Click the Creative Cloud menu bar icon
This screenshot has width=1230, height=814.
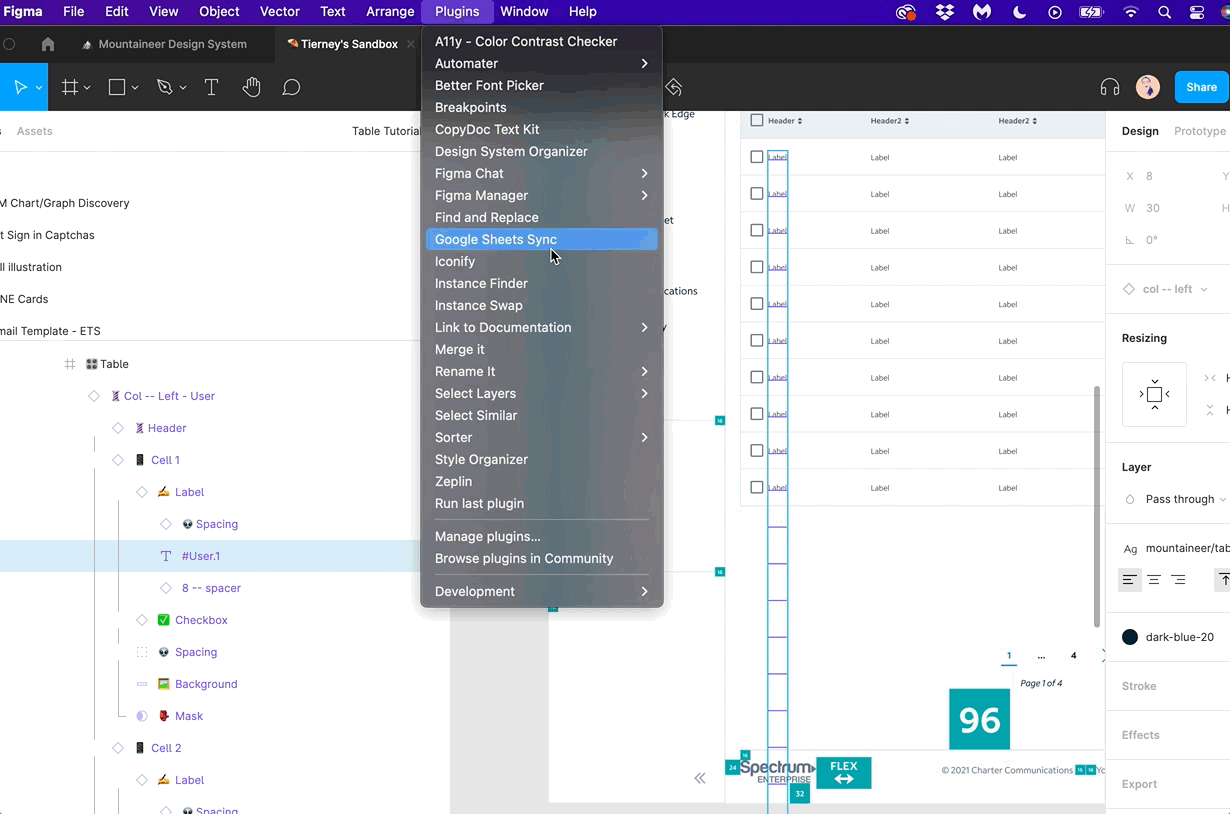pos(905,12)
